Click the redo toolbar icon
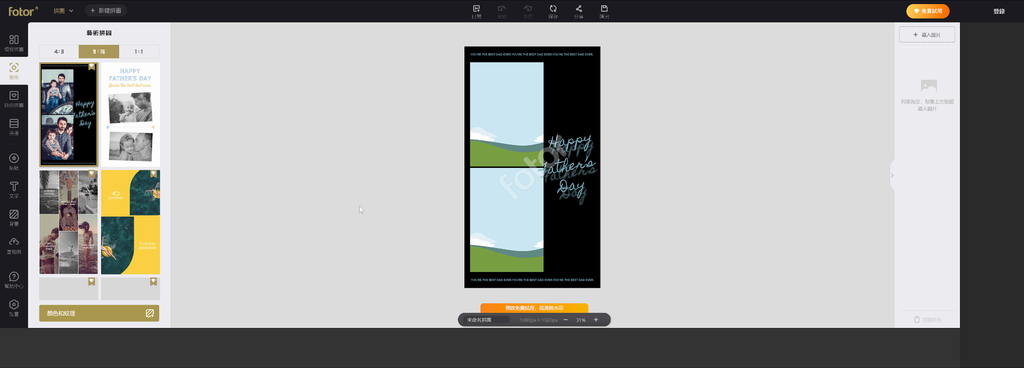 pyautogui.click(x=528, y=11)
